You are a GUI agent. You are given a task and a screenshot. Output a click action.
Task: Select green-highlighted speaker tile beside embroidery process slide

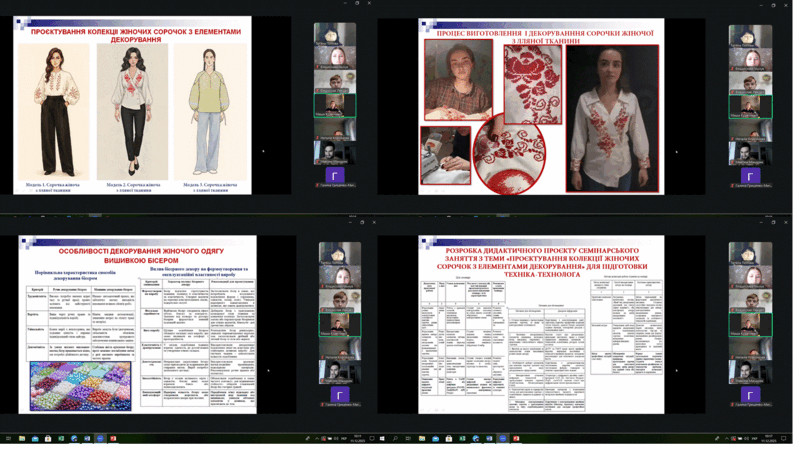750,105
